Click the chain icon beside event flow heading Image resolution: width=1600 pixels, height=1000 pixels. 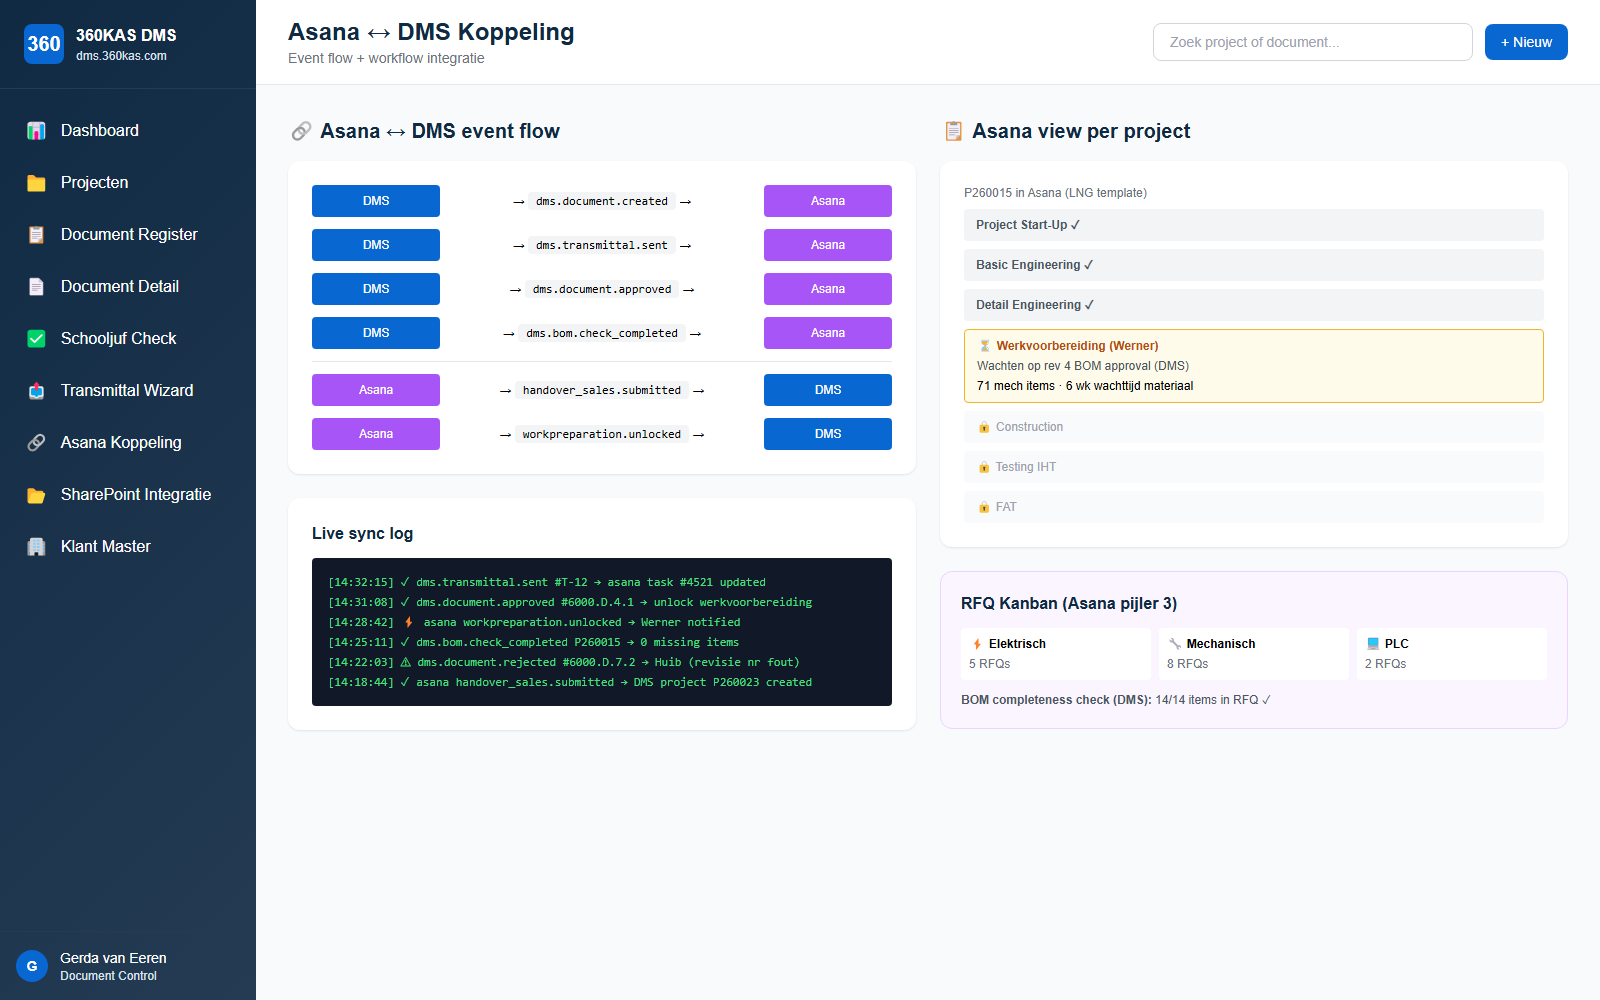coord(301,131)
